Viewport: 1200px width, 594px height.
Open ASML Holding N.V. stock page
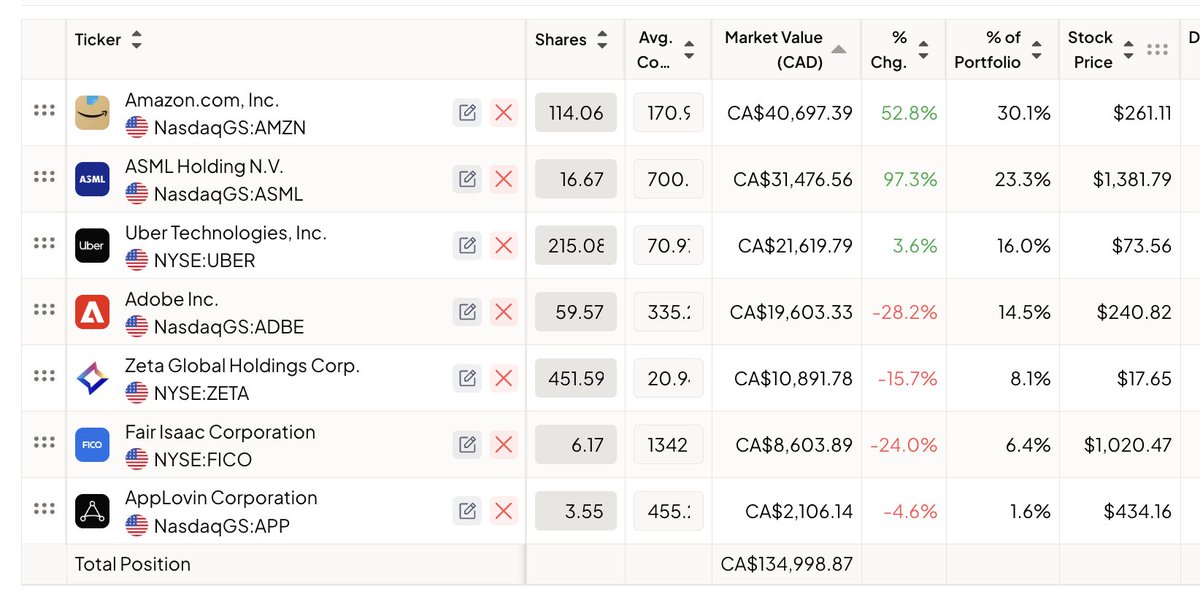tap(207, 167)
